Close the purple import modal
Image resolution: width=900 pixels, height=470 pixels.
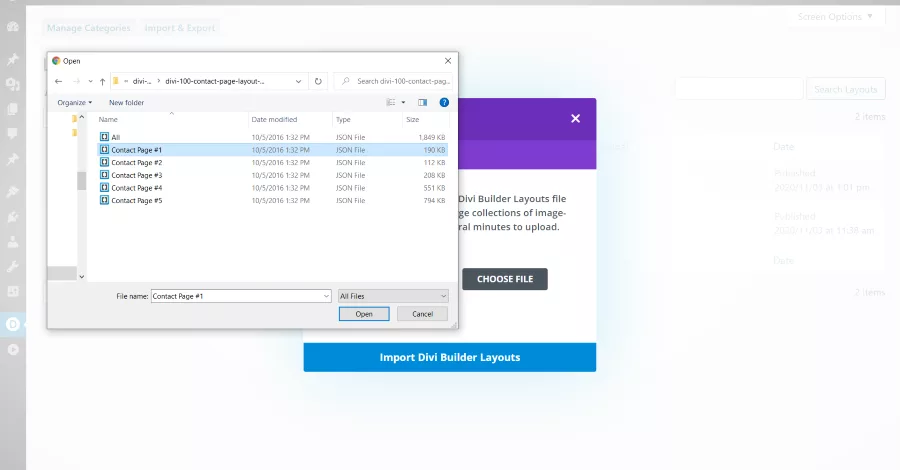click(576, 118)
